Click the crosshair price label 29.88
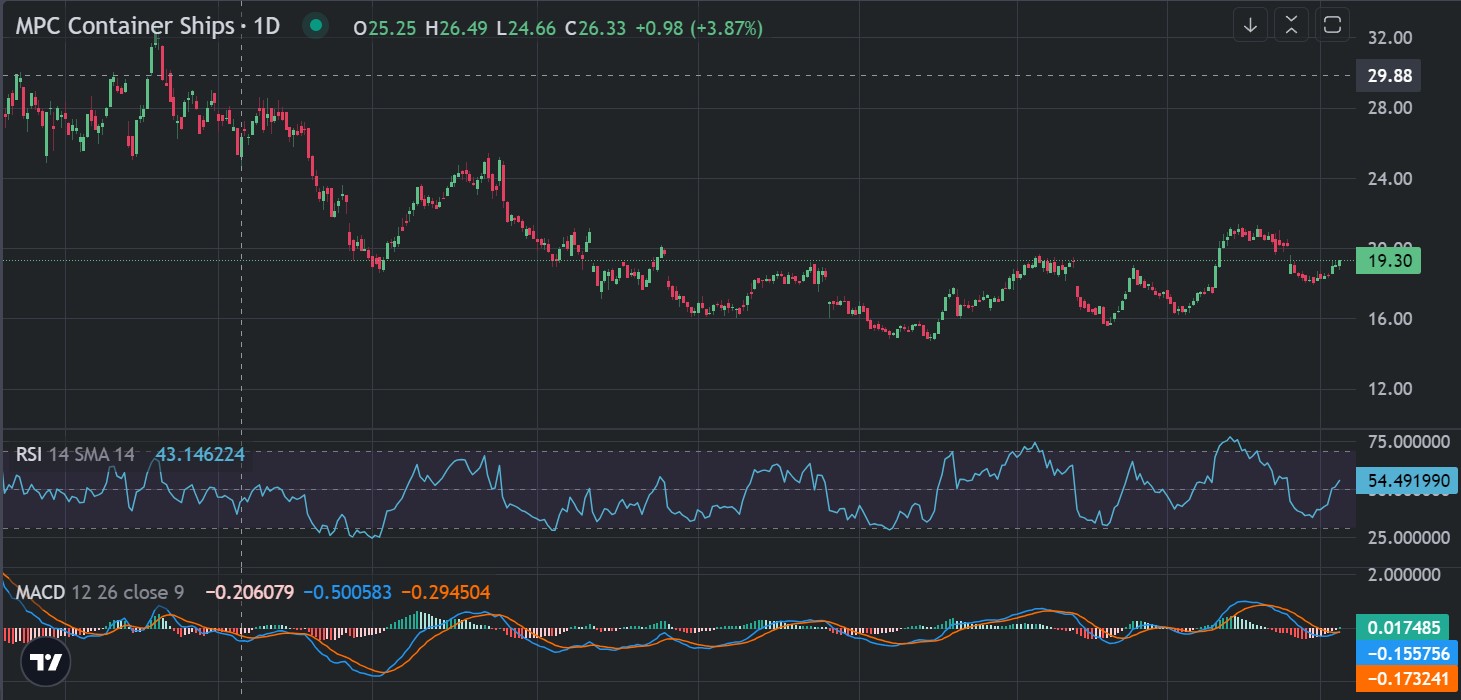This screenshot has width=1461, height=700. tap(1388, 76)
